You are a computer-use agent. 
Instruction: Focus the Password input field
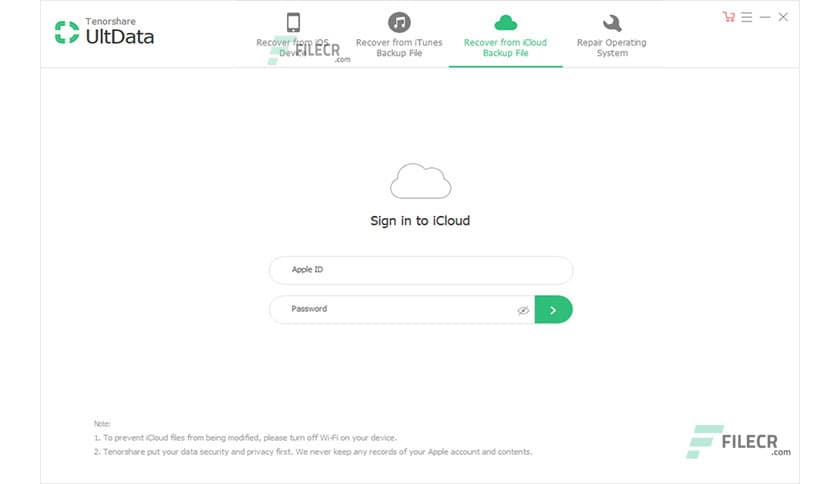[x=402, y=310]
